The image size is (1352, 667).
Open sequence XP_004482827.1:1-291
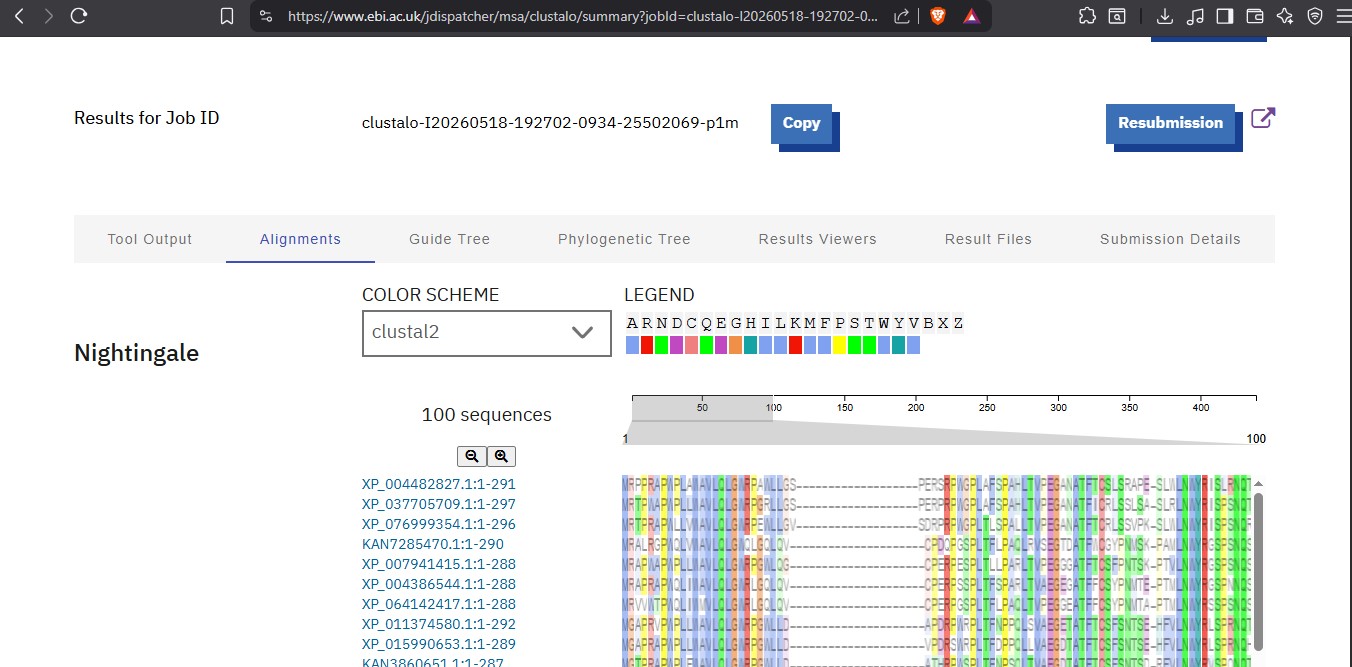point(439,484)
